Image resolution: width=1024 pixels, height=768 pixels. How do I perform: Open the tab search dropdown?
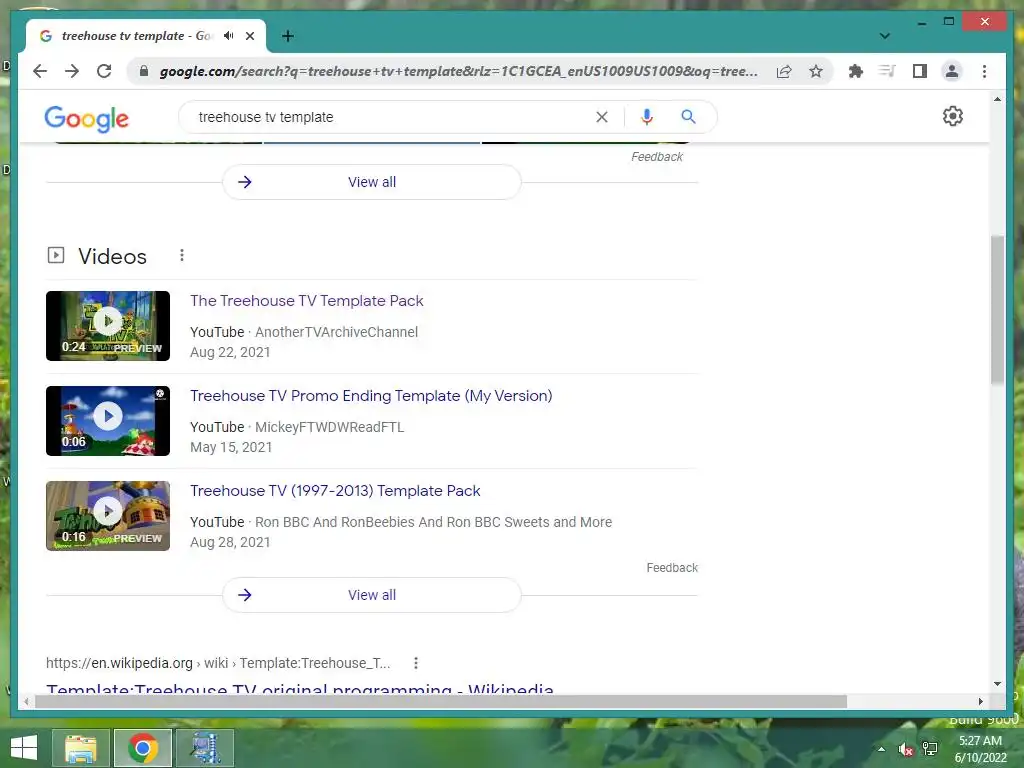click(x=884, y=36)
